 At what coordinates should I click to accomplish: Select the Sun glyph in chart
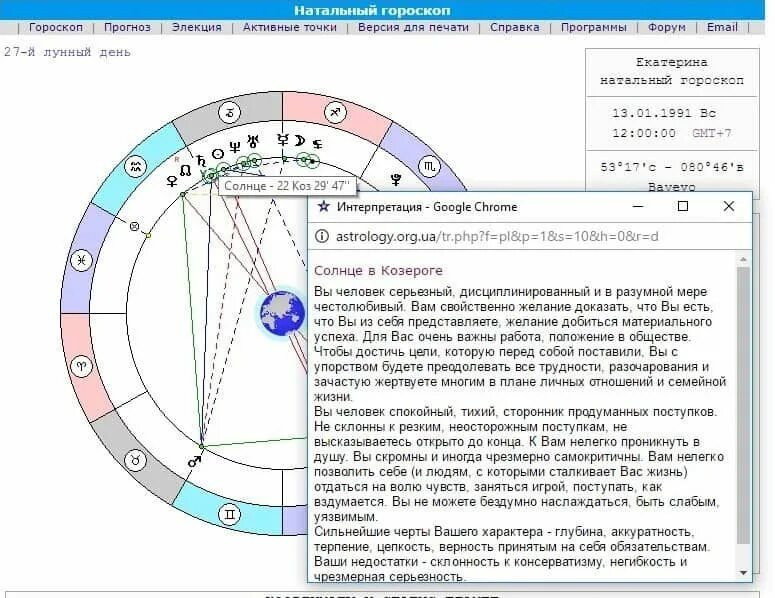217,154
